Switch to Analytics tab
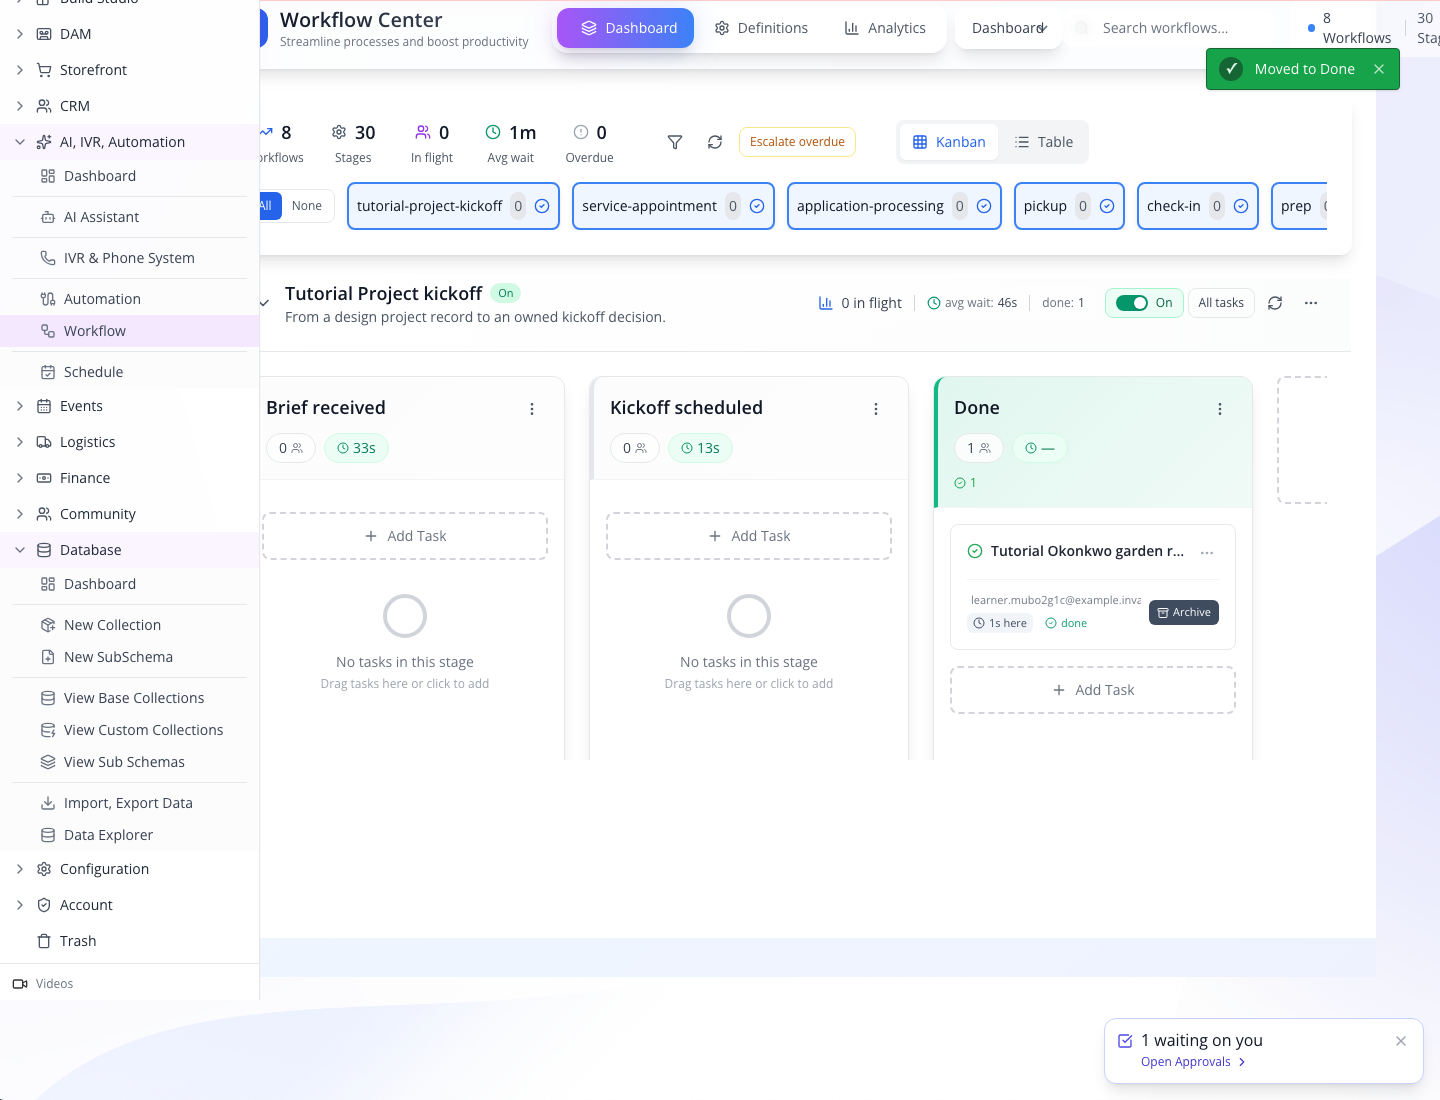 (885, 28)
